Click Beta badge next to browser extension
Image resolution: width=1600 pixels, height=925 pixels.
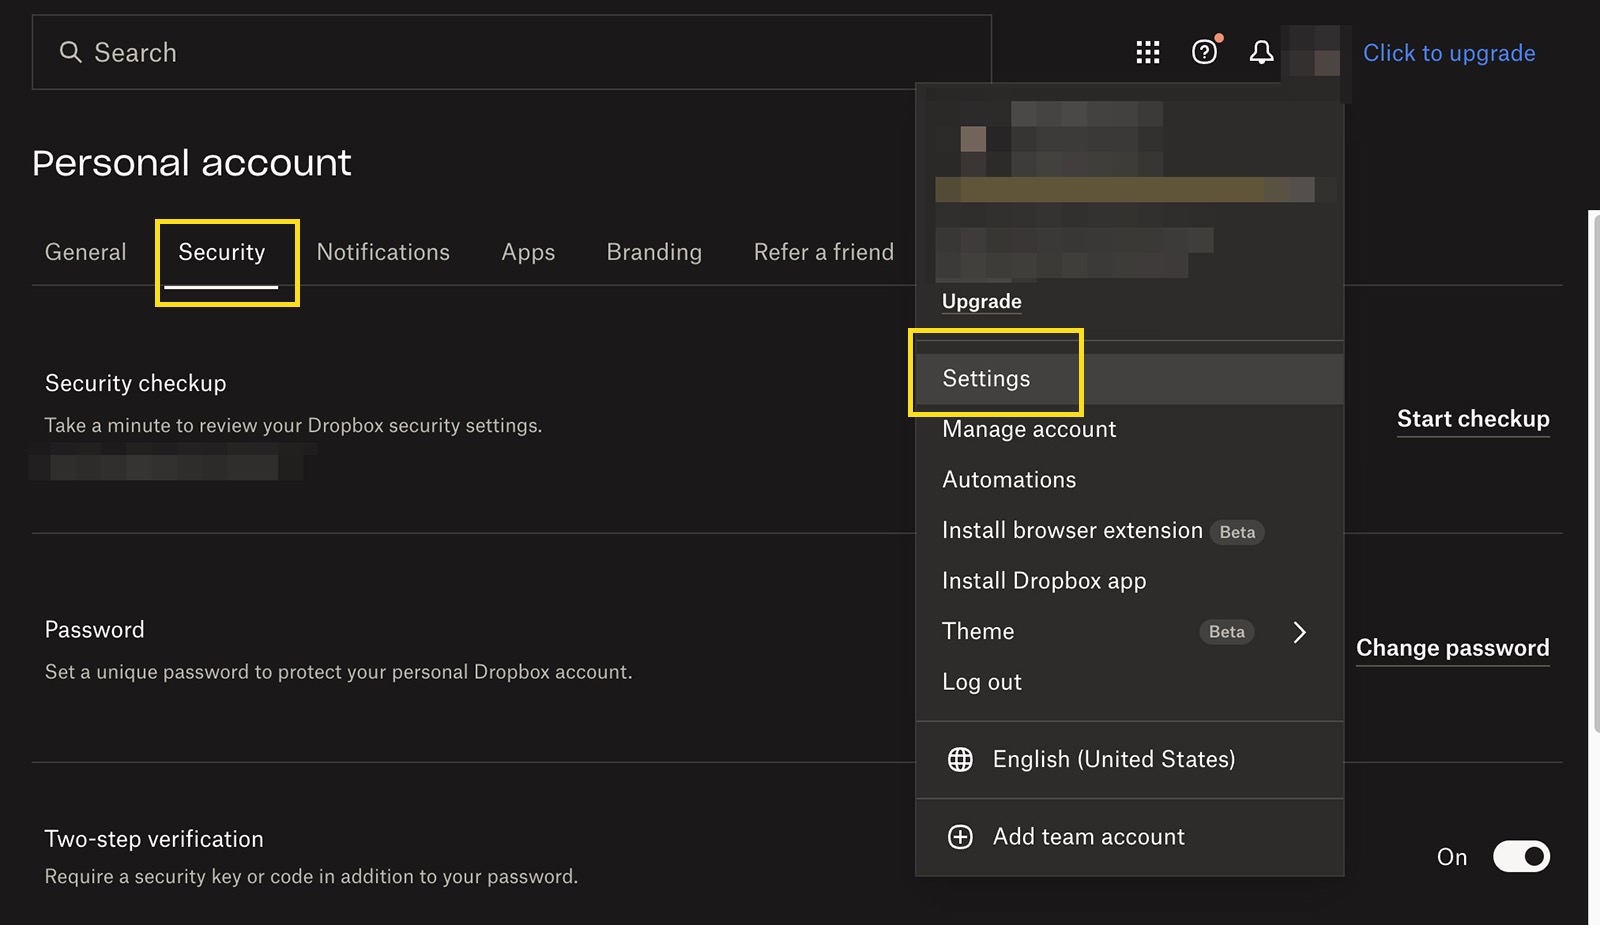point(1237,532)
